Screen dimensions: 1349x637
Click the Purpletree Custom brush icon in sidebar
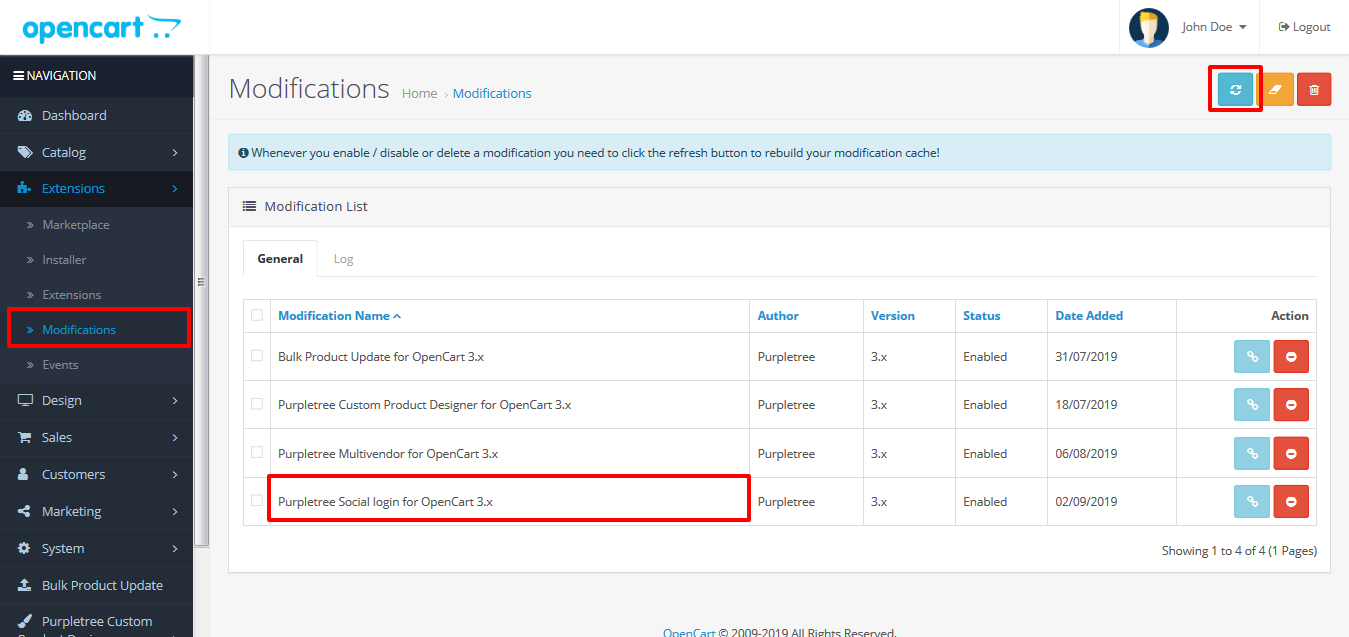point(25,621)
